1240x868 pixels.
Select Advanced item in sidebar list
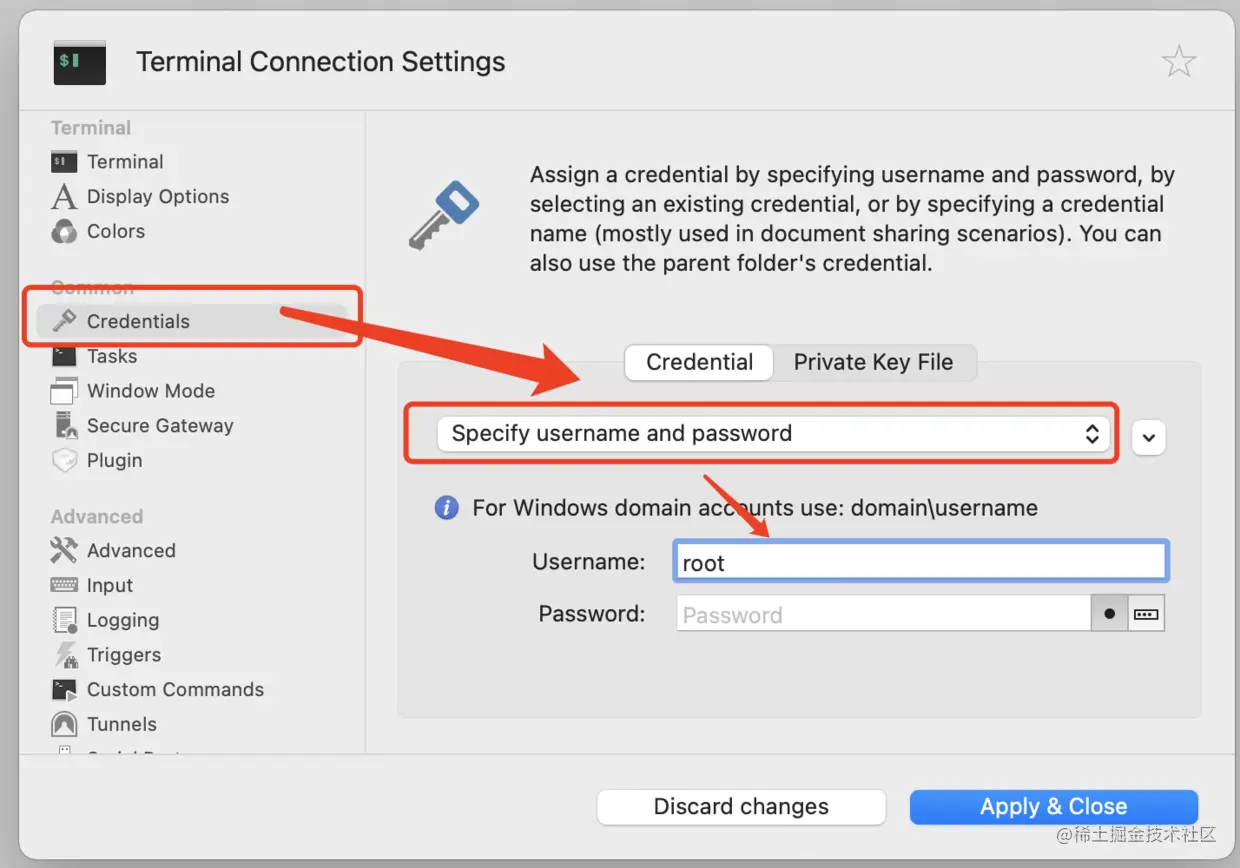pyautogui.click(x=131, y=551)
